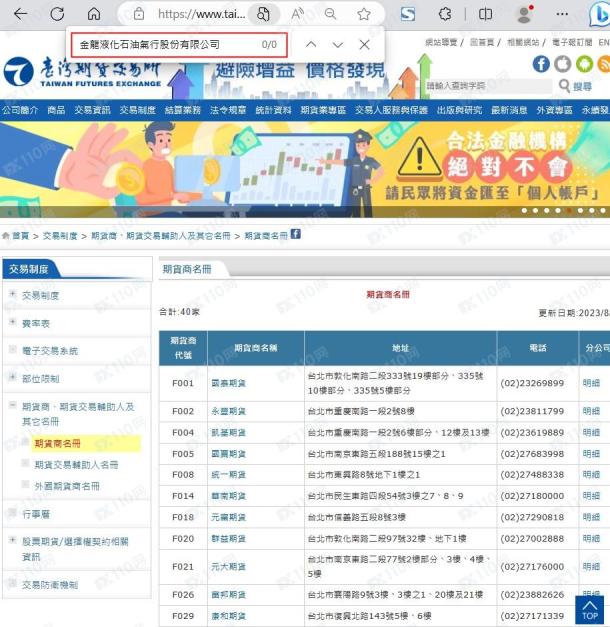Select the highlighted orange banner carousel dot
Screen dimensions: 610x627
[569, 210]
